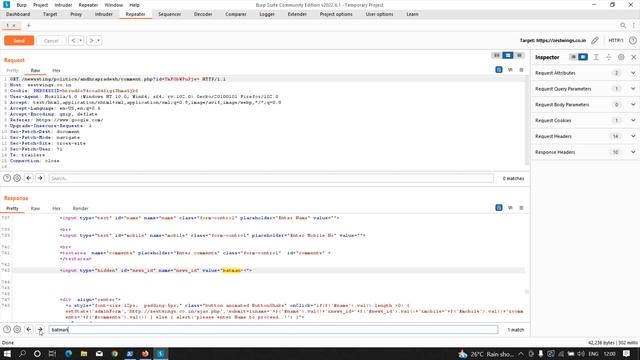Viewport: 640px width, 360px height.
Task: Open Request pane hamburger options menu
Action: point(521,70)
